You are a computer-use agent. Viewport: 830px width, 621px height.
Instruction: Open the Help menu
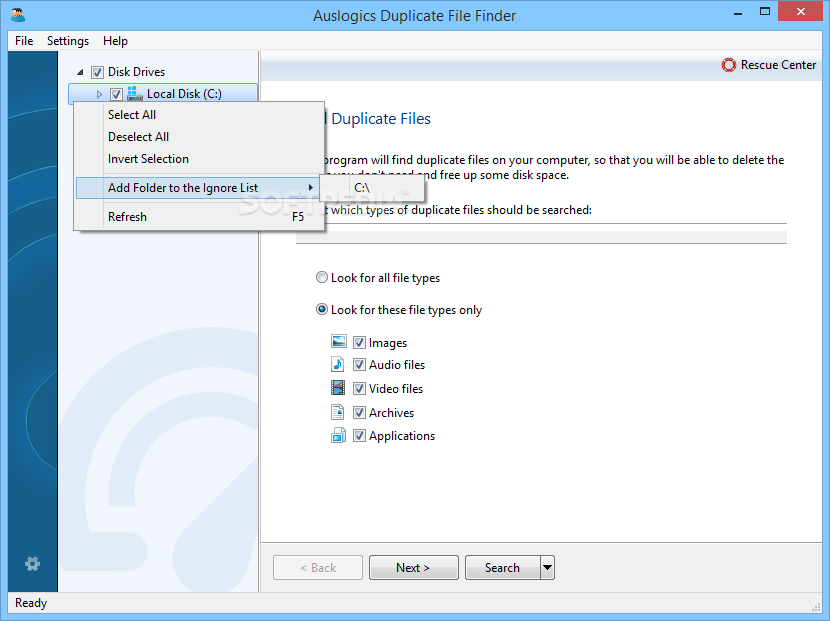pos(115,41)
